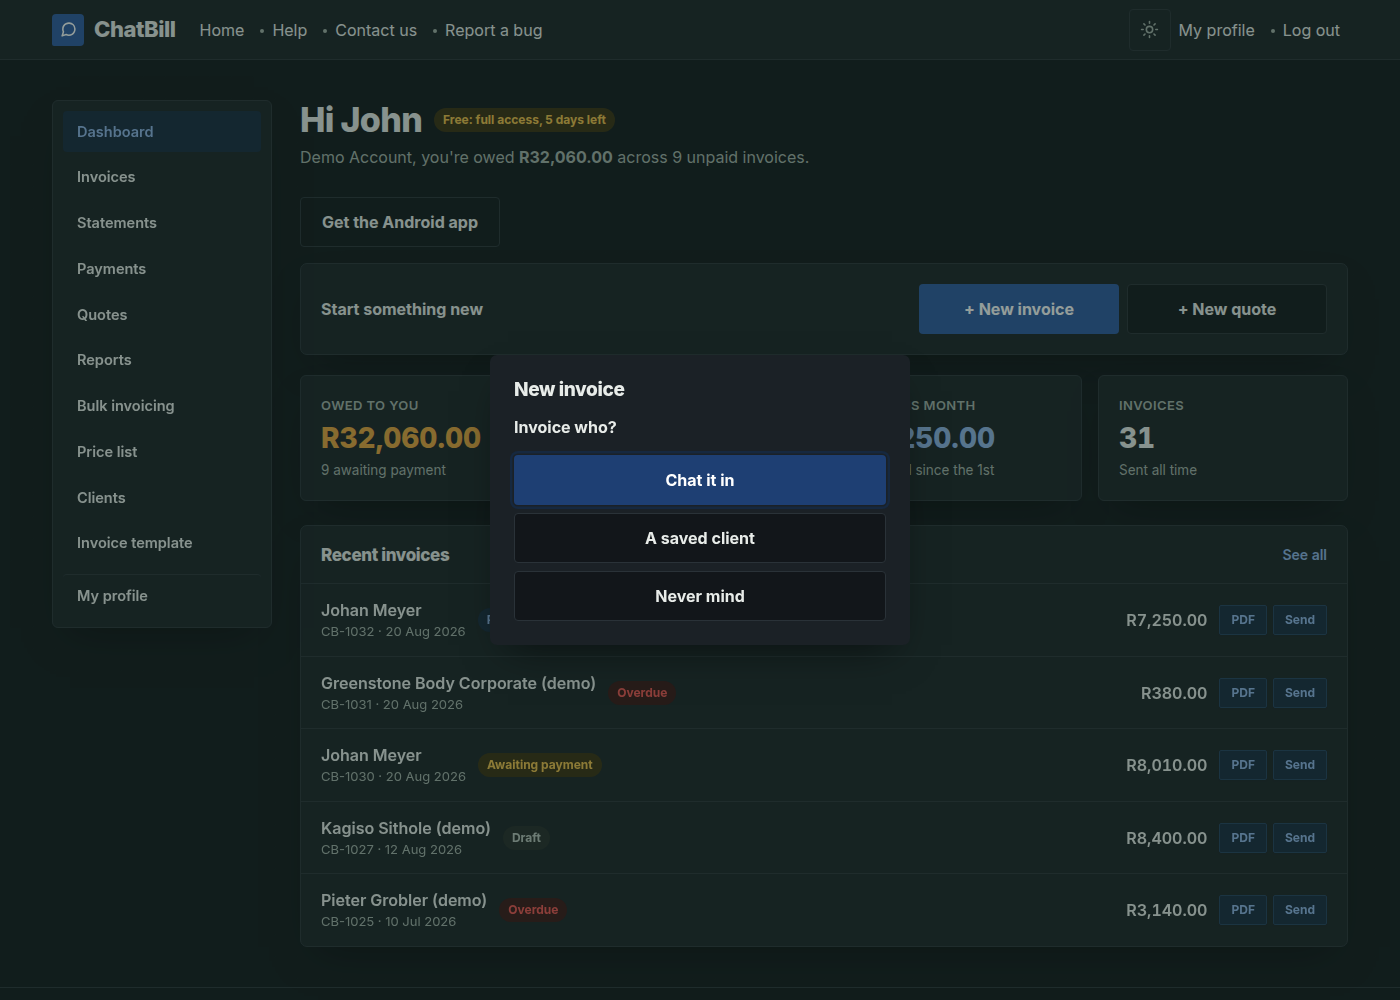Open the Home link in the top navigation
This screenshot has width=1400, height=1000.
click(x=222, y=30)
